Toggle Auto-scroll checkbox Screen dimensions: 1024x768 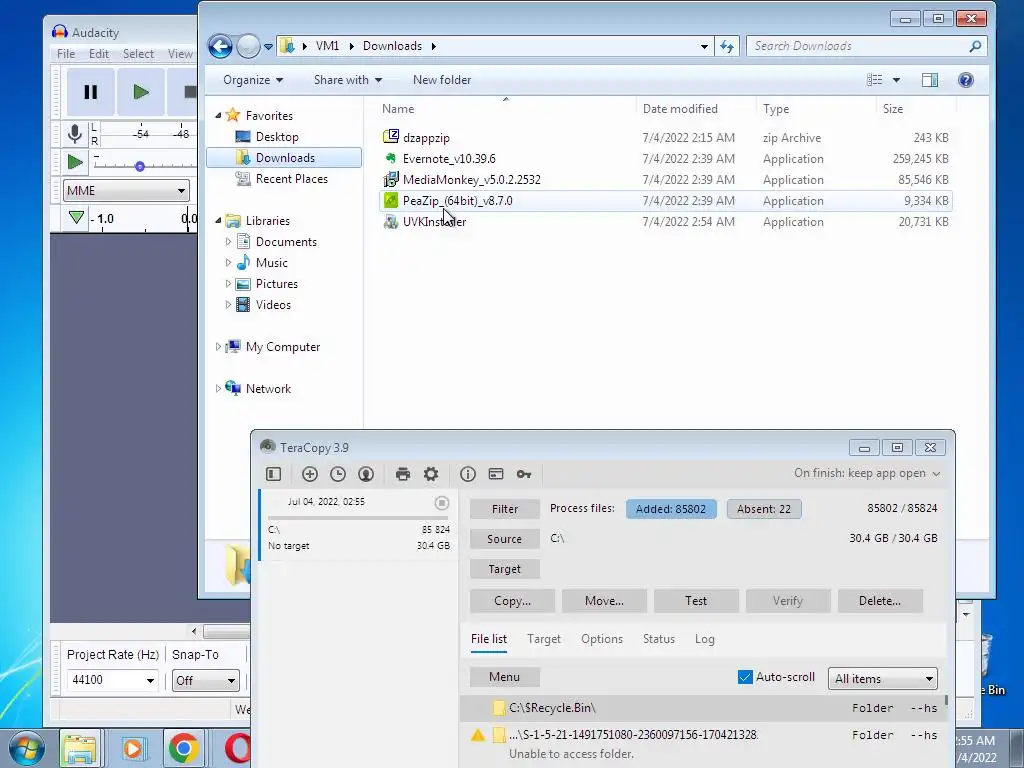pyautogui.click(x=745, y=677)
